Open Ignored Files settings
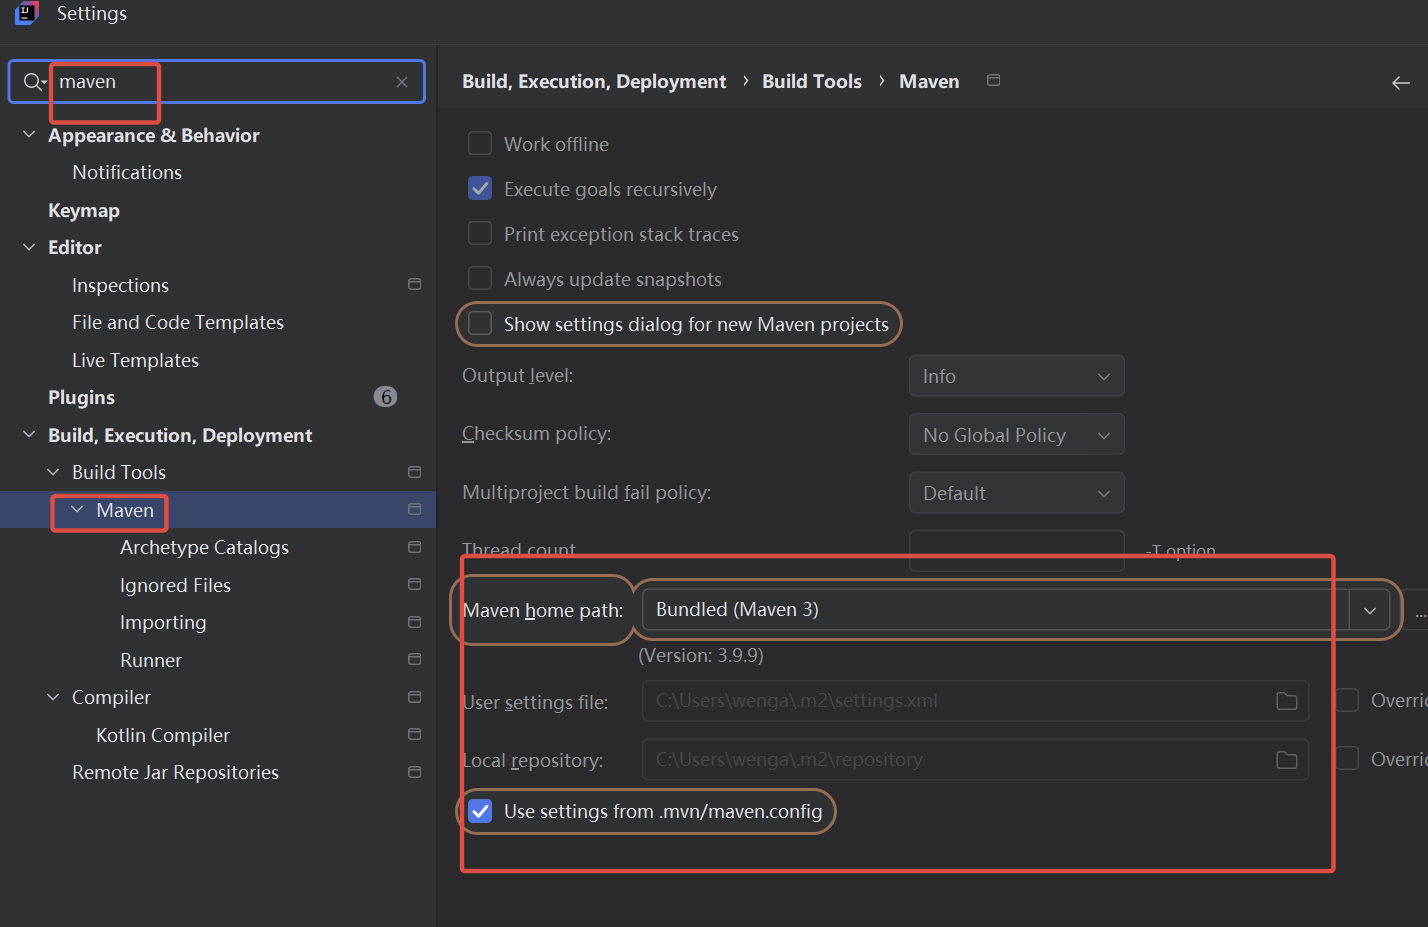The width and height of the screenshot is (1428, 927). (x=175, y=585)
